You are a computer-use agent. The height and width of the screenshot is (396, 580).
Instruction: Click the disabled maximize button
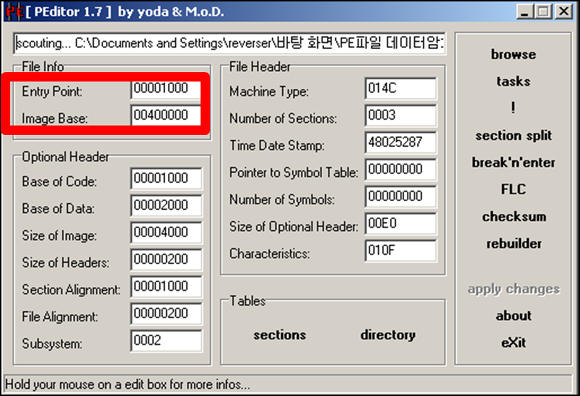[543, 12]
